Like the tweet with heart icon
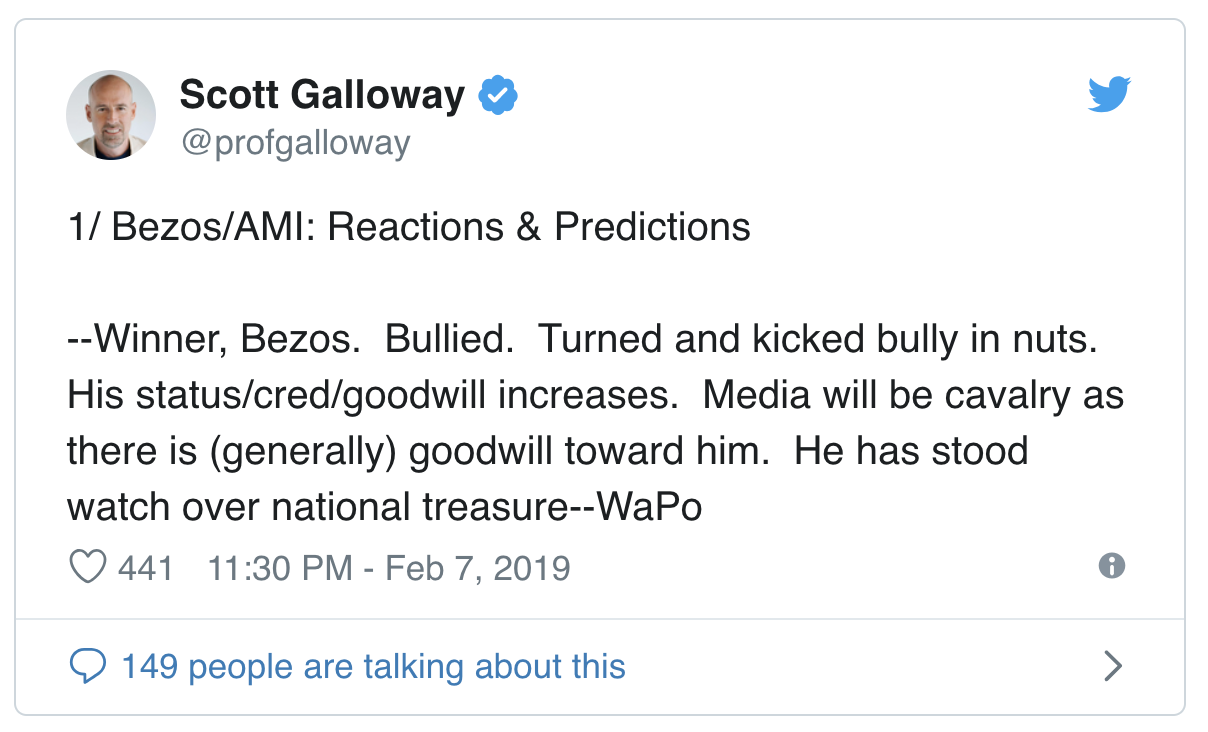This screenshot has width=1208, height=732. pos(87,568)
